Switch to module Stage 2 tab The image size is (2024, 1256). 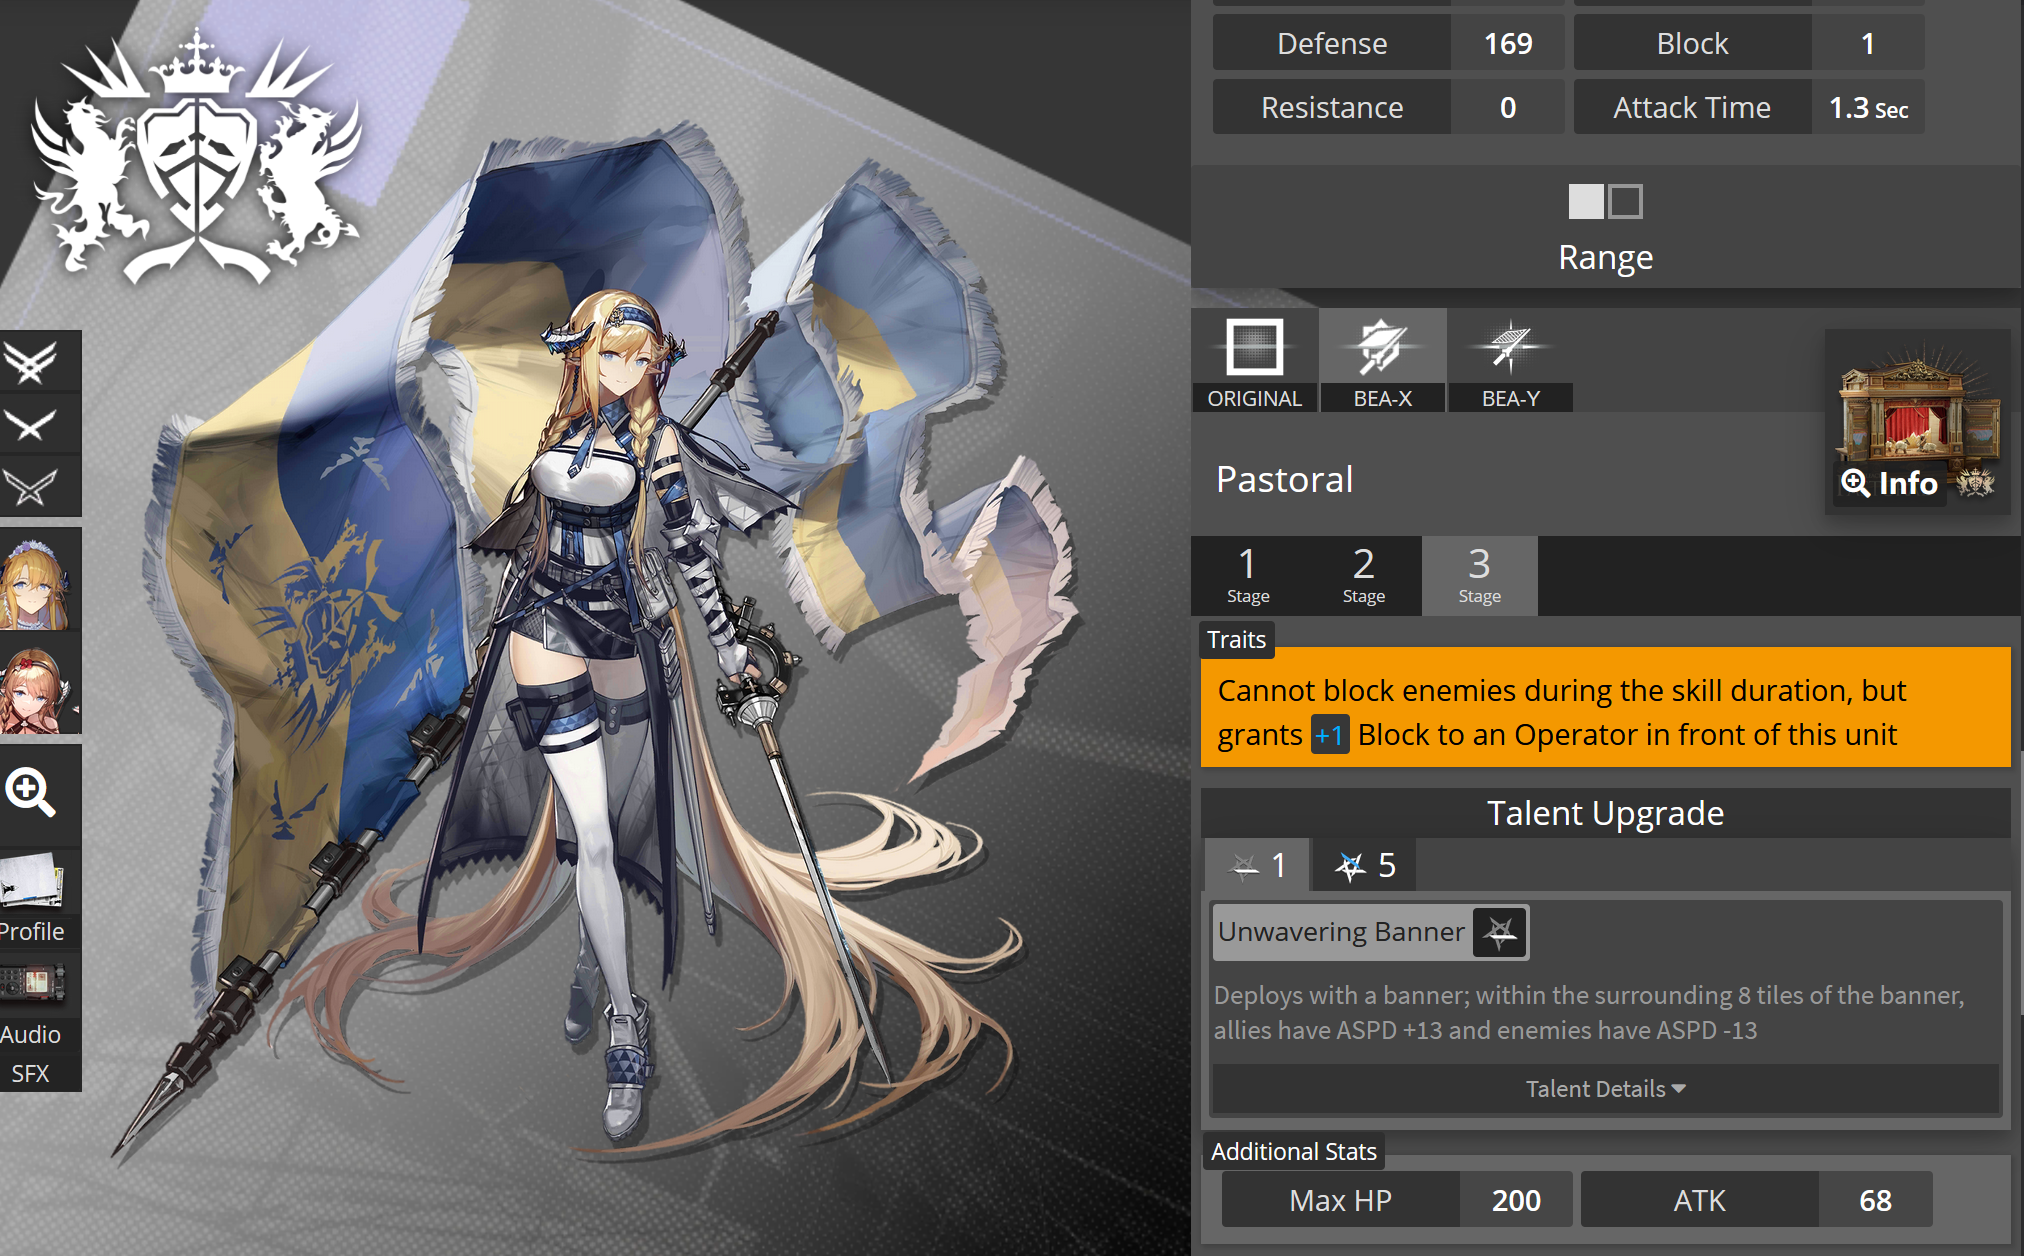point(1364,576)
